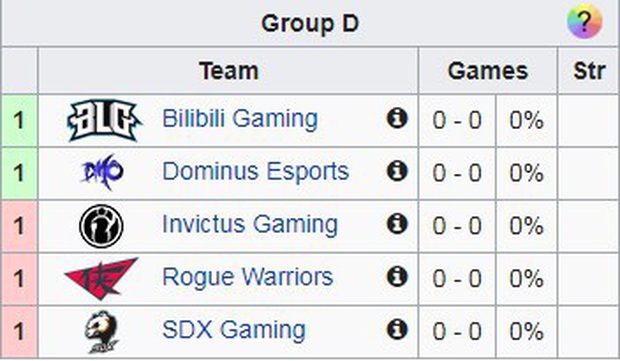Select the Team column header
Image resolution: width=620 pixels, height=361 pixels.
coord(228,71)
